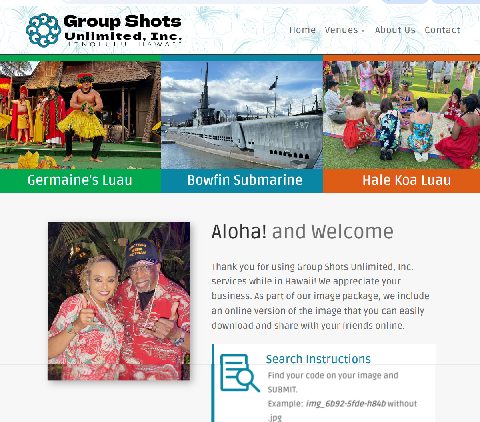Click the document magnifier Search Instructions icon
This screenshot has height=422, width=480.
click(239, 373)
